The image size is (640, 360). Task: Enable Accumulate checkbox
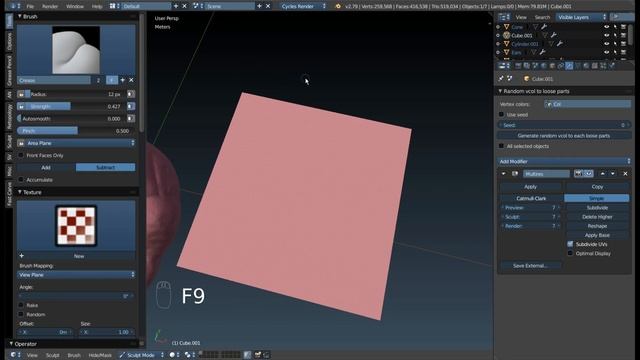pyautogui.click(x=21, y=180)
